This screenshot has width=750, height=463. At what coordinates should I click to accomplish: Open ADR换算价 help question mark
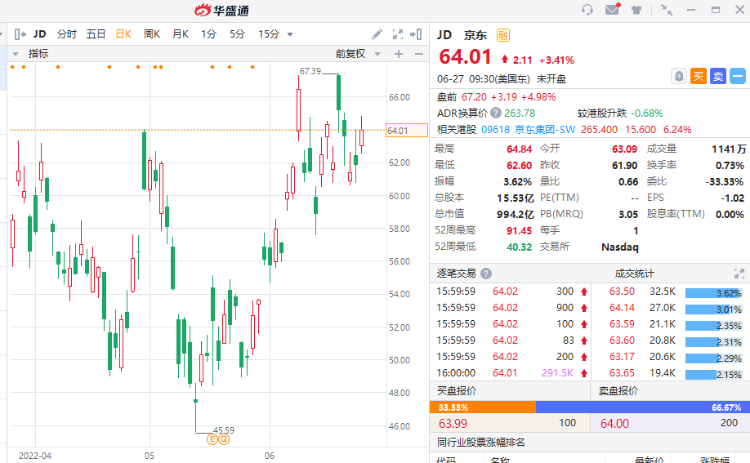pos(496,113)
